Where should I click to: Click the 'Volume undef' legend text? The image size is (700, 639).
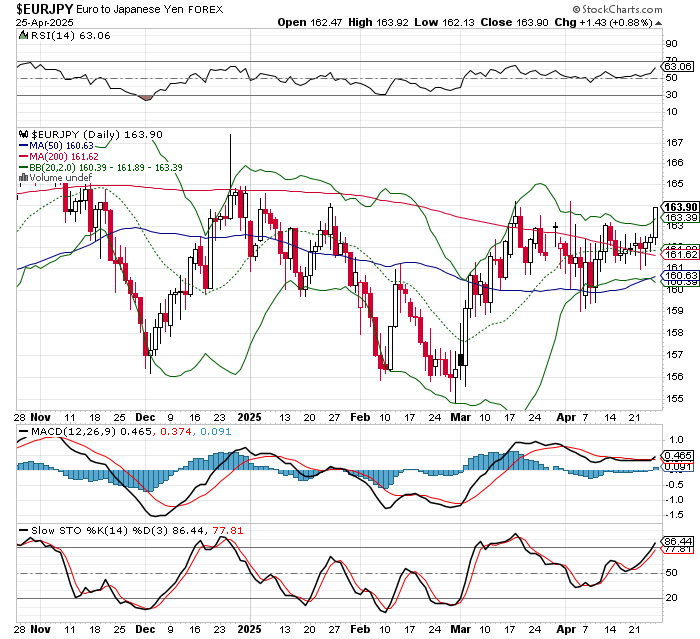point(60,178)
